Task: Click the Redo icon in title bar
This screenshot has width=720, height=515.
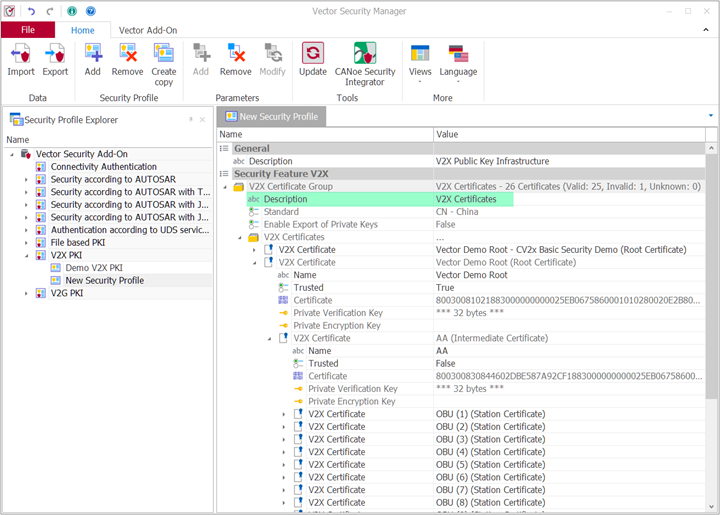Action: [50, 11]
